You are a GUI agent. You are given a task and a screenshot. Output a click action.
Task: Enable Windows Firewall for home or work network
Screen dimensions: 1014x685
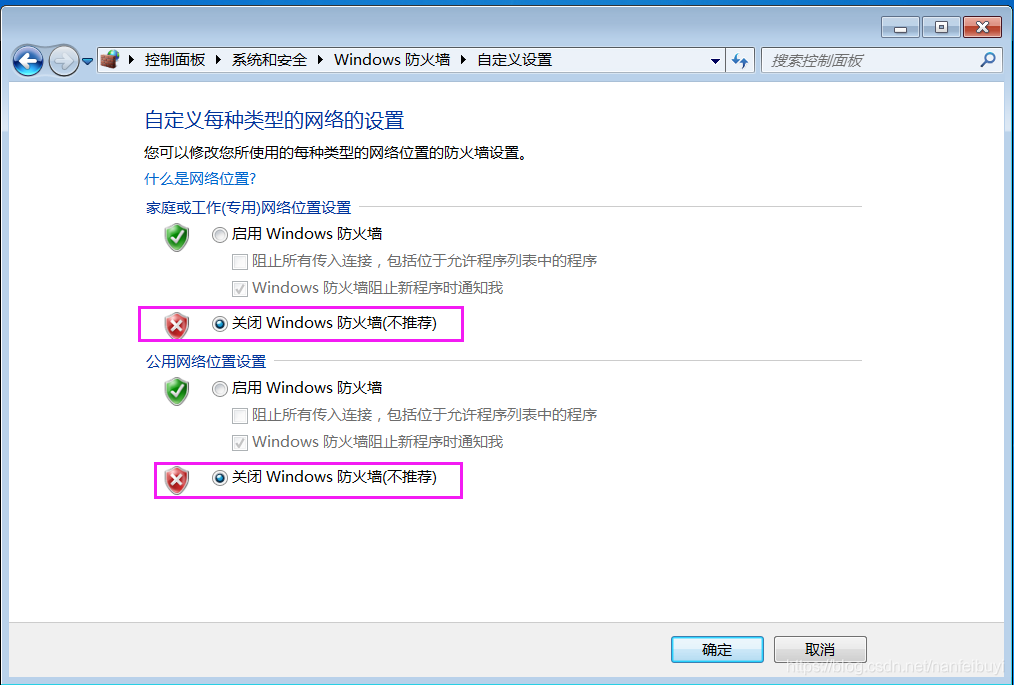(x=220, y=235)
